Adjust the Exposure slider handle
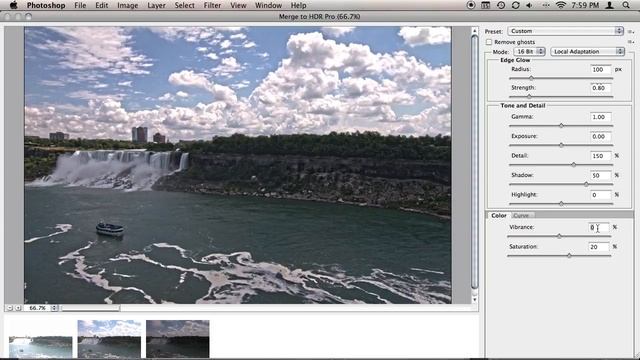The image size is (640, 360). tap(561, 145)
